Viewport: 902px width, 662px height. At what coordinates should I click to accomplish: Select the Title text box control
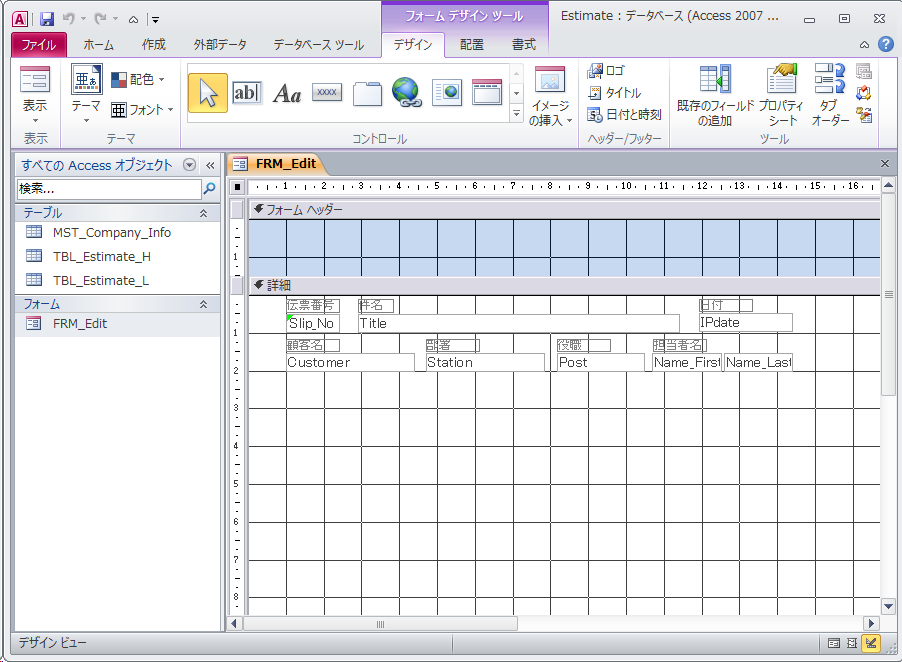[518, 323]
